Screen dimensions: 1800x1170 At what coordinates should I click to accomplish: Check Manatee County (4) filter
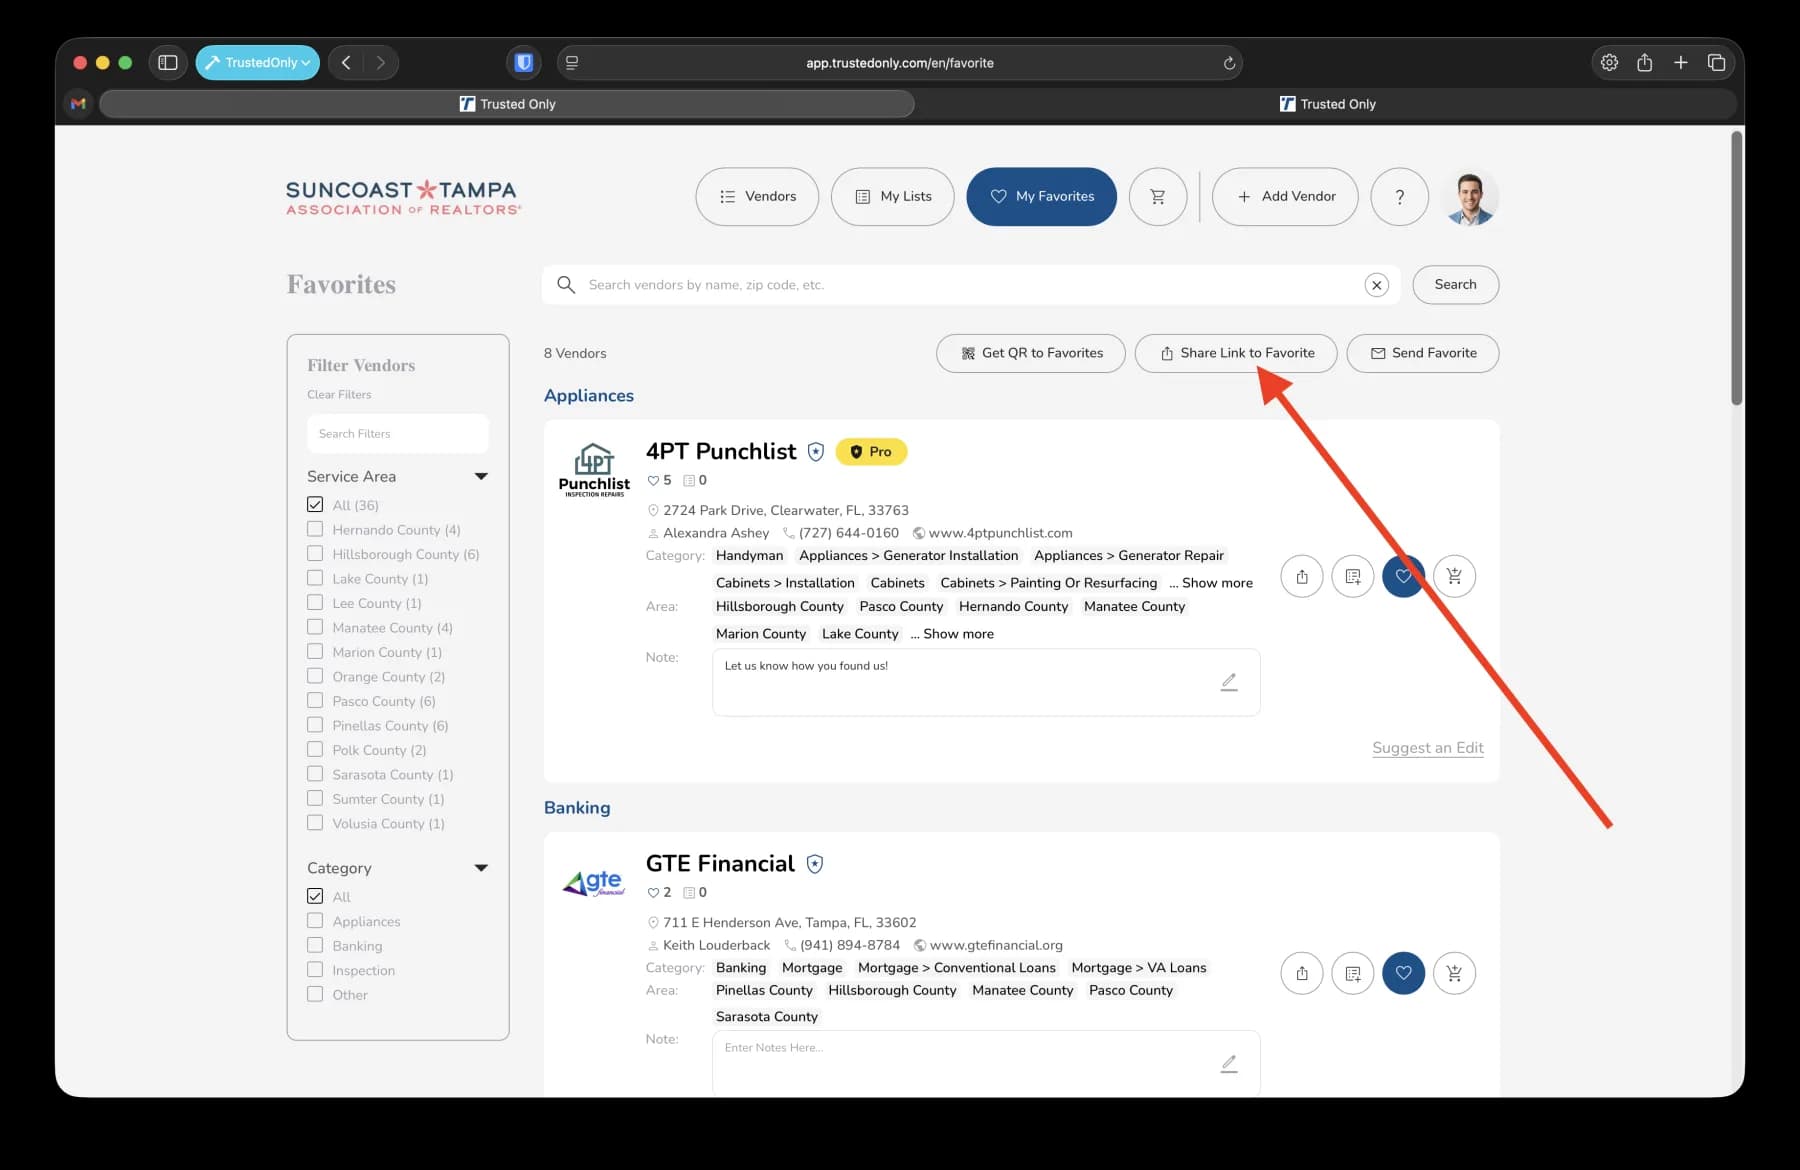point(315,627)
